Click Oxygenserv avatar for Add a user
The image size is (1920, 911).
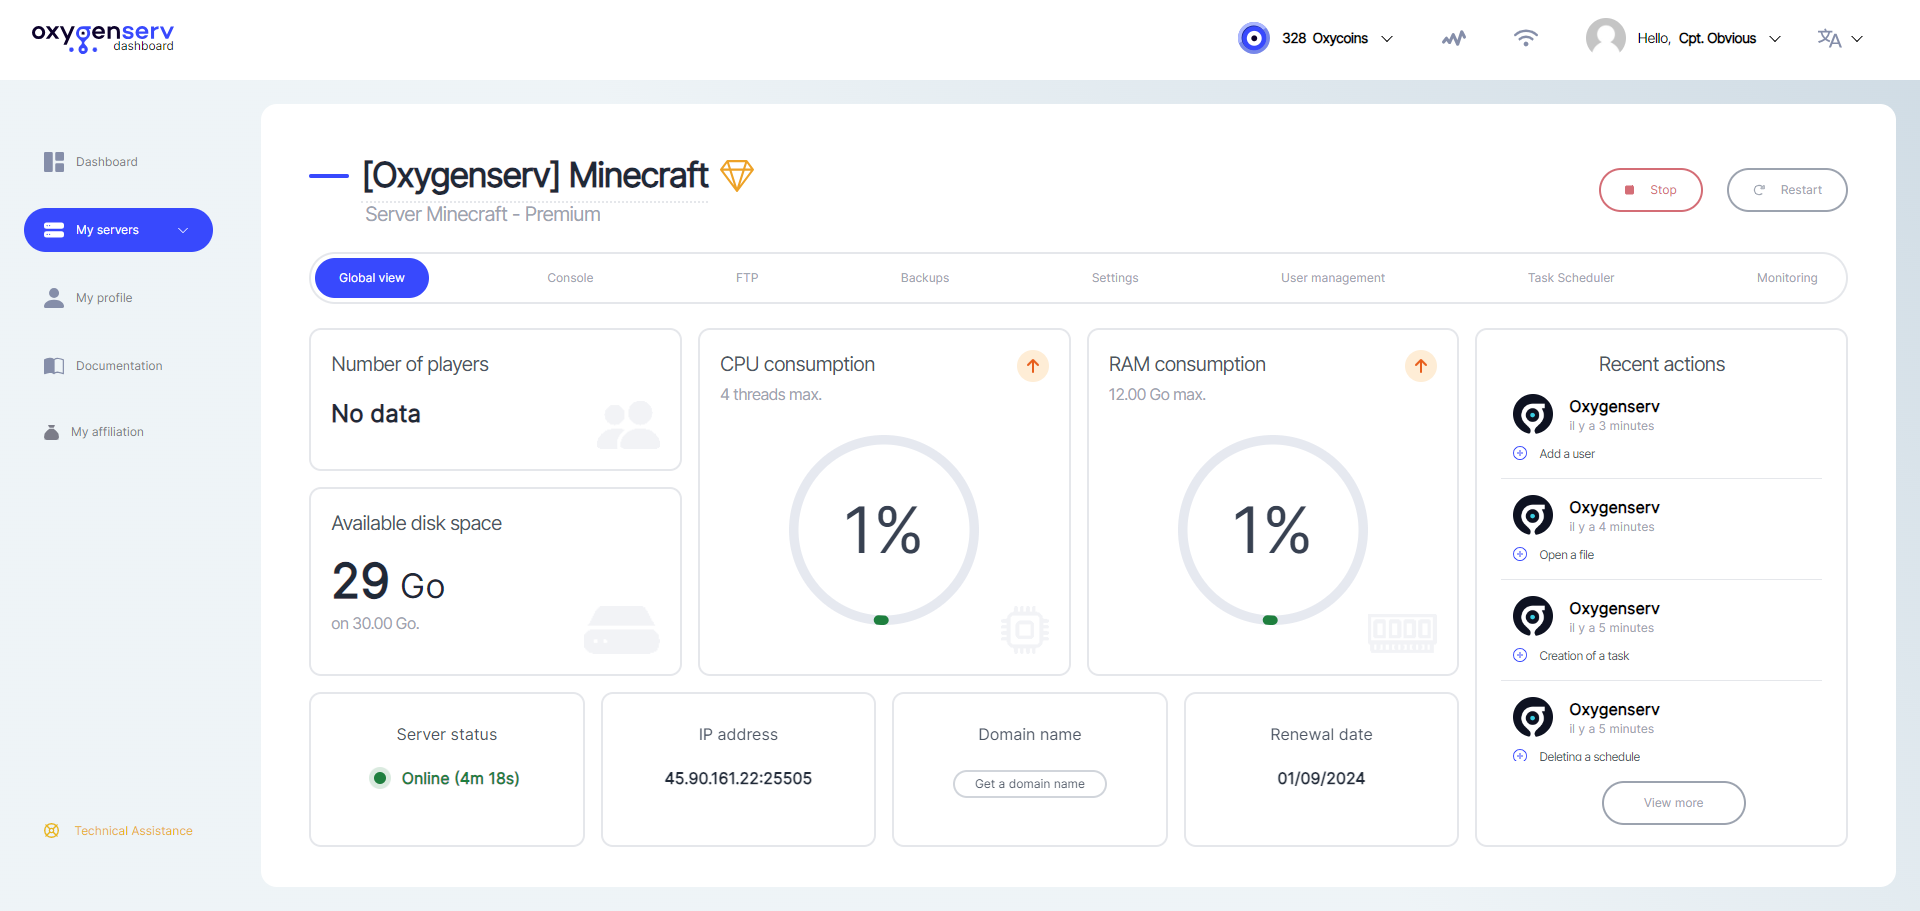tap(1533, 414)
